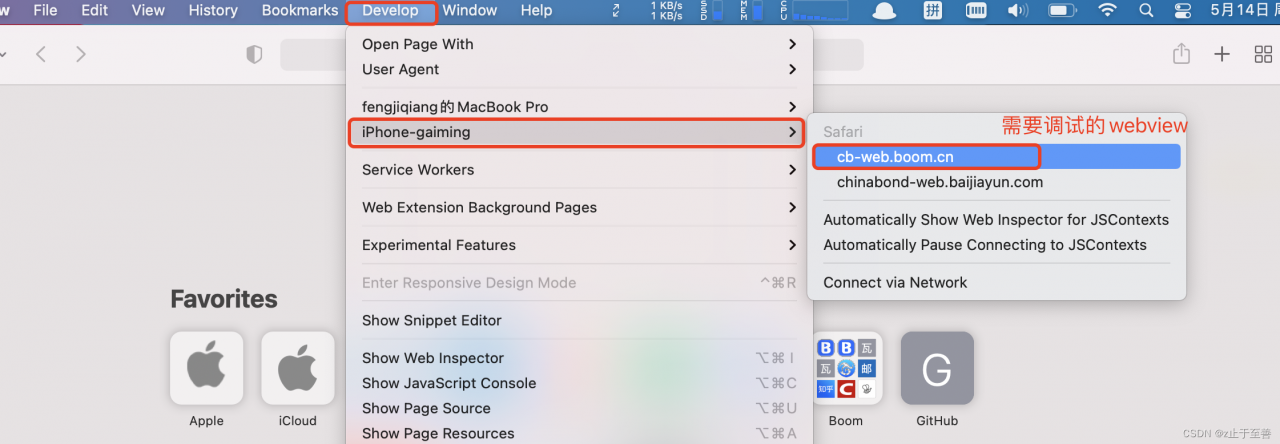Click Safari back navigation arrow
This screenshot has width=1280, height=444.
tap(41, 54)
